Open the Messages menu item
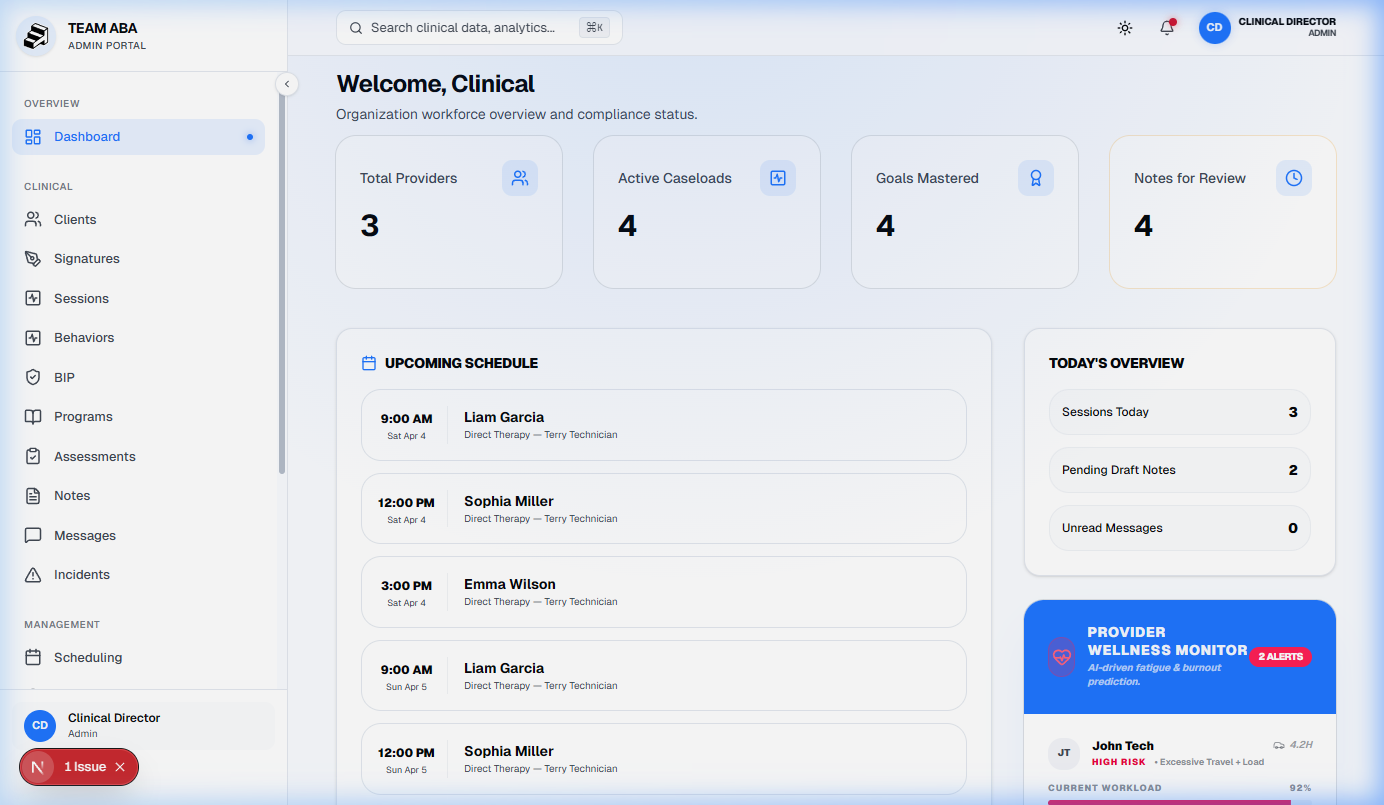Image resolution: width=1384 pixels, height=805 pixels. (x=138, y=535)
